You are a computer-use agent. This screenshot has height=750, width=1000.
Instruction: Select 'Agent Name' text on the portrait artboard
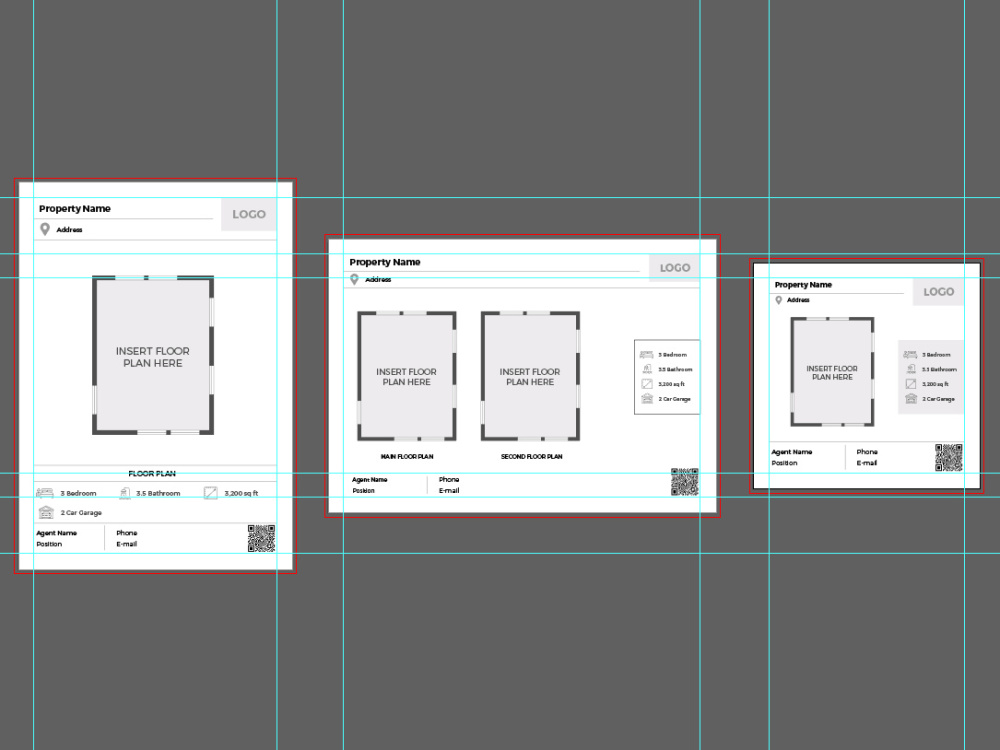coord(56,533)
